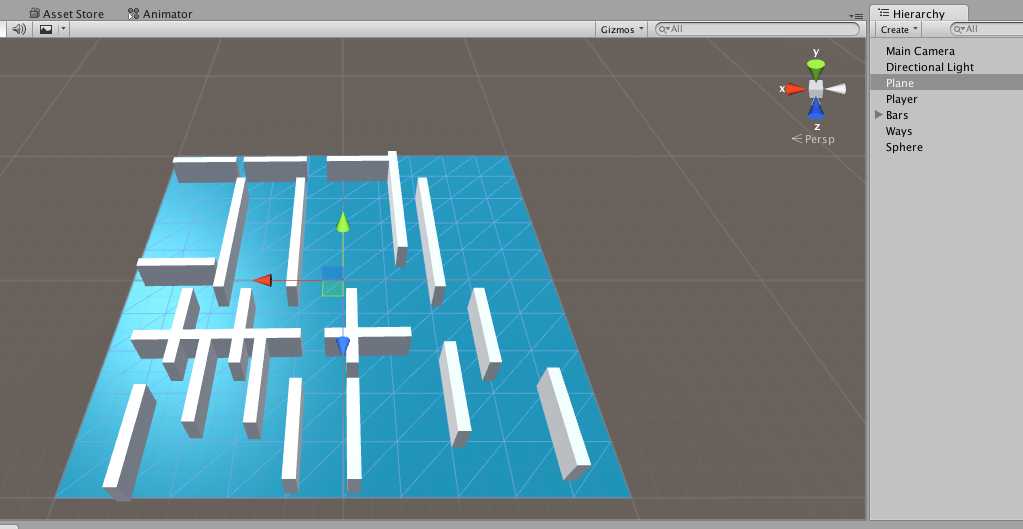
Task: Toggle scene audio speaker icon
Action: [19, 29]
